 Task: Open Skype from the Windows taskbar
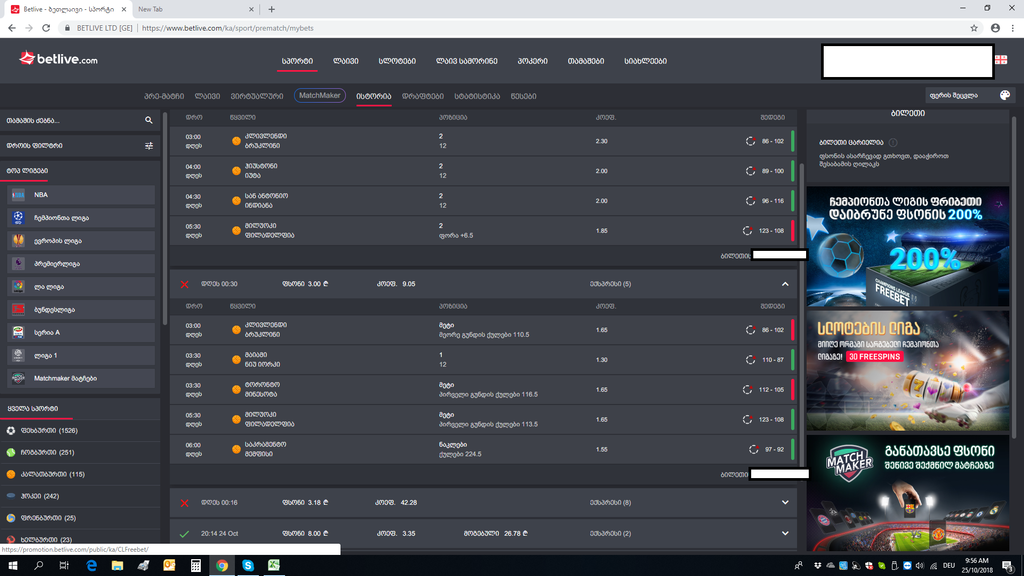point(247,566)
